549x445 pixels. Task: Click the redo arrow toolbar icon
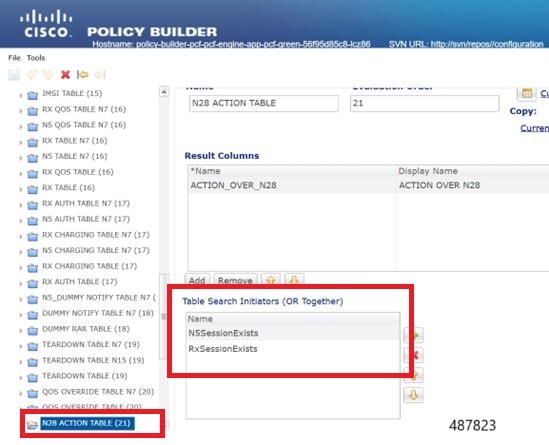point(48,75)
